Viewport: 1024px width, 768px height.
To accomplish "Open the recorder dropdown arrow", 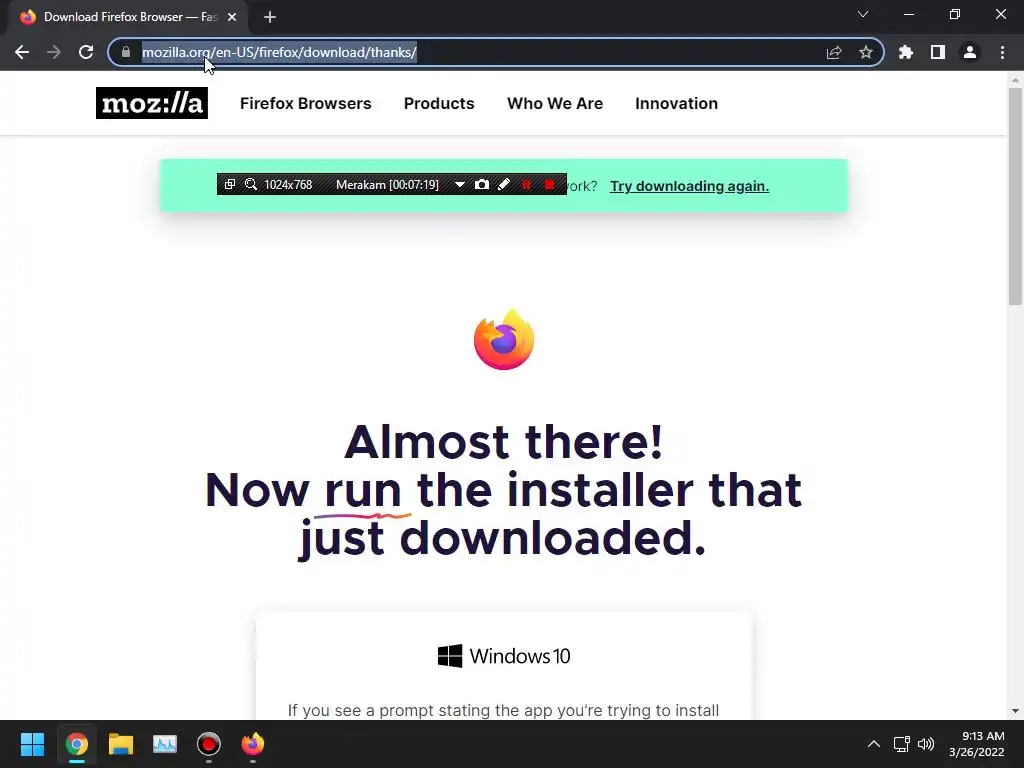I will click(460, 185).
